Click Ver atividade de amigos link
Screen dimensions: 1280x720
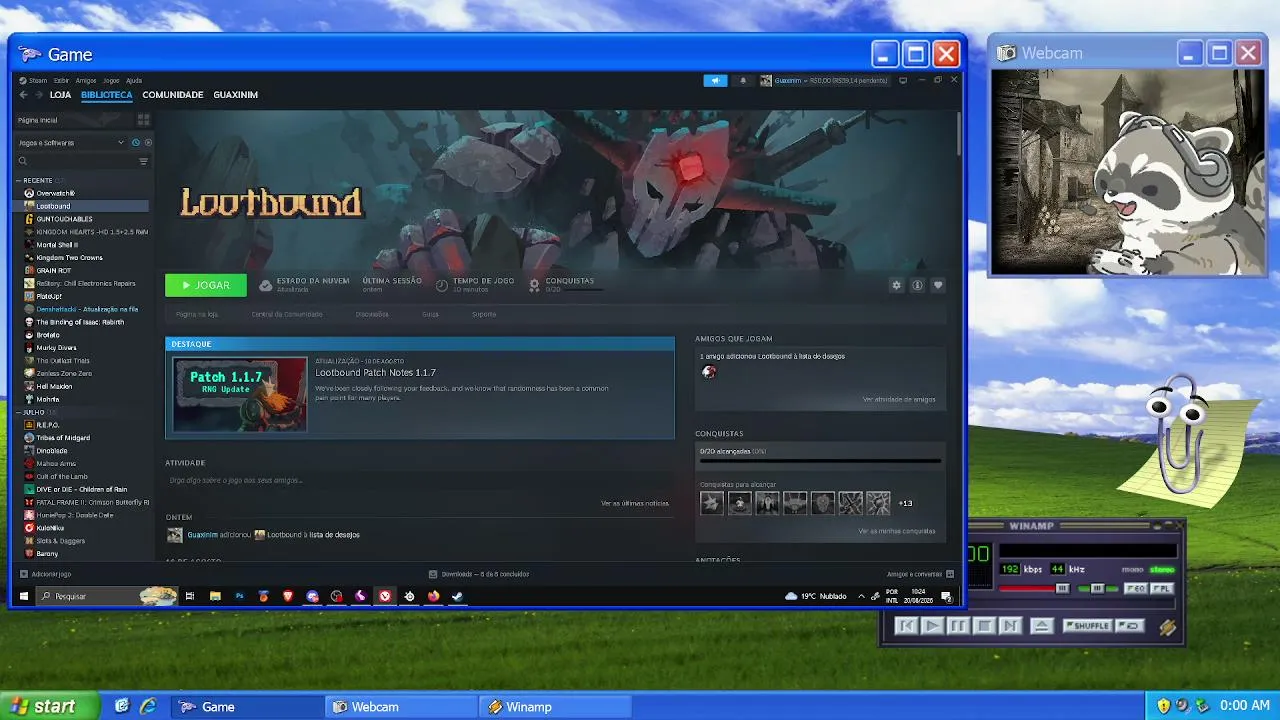tap(899, 399)
